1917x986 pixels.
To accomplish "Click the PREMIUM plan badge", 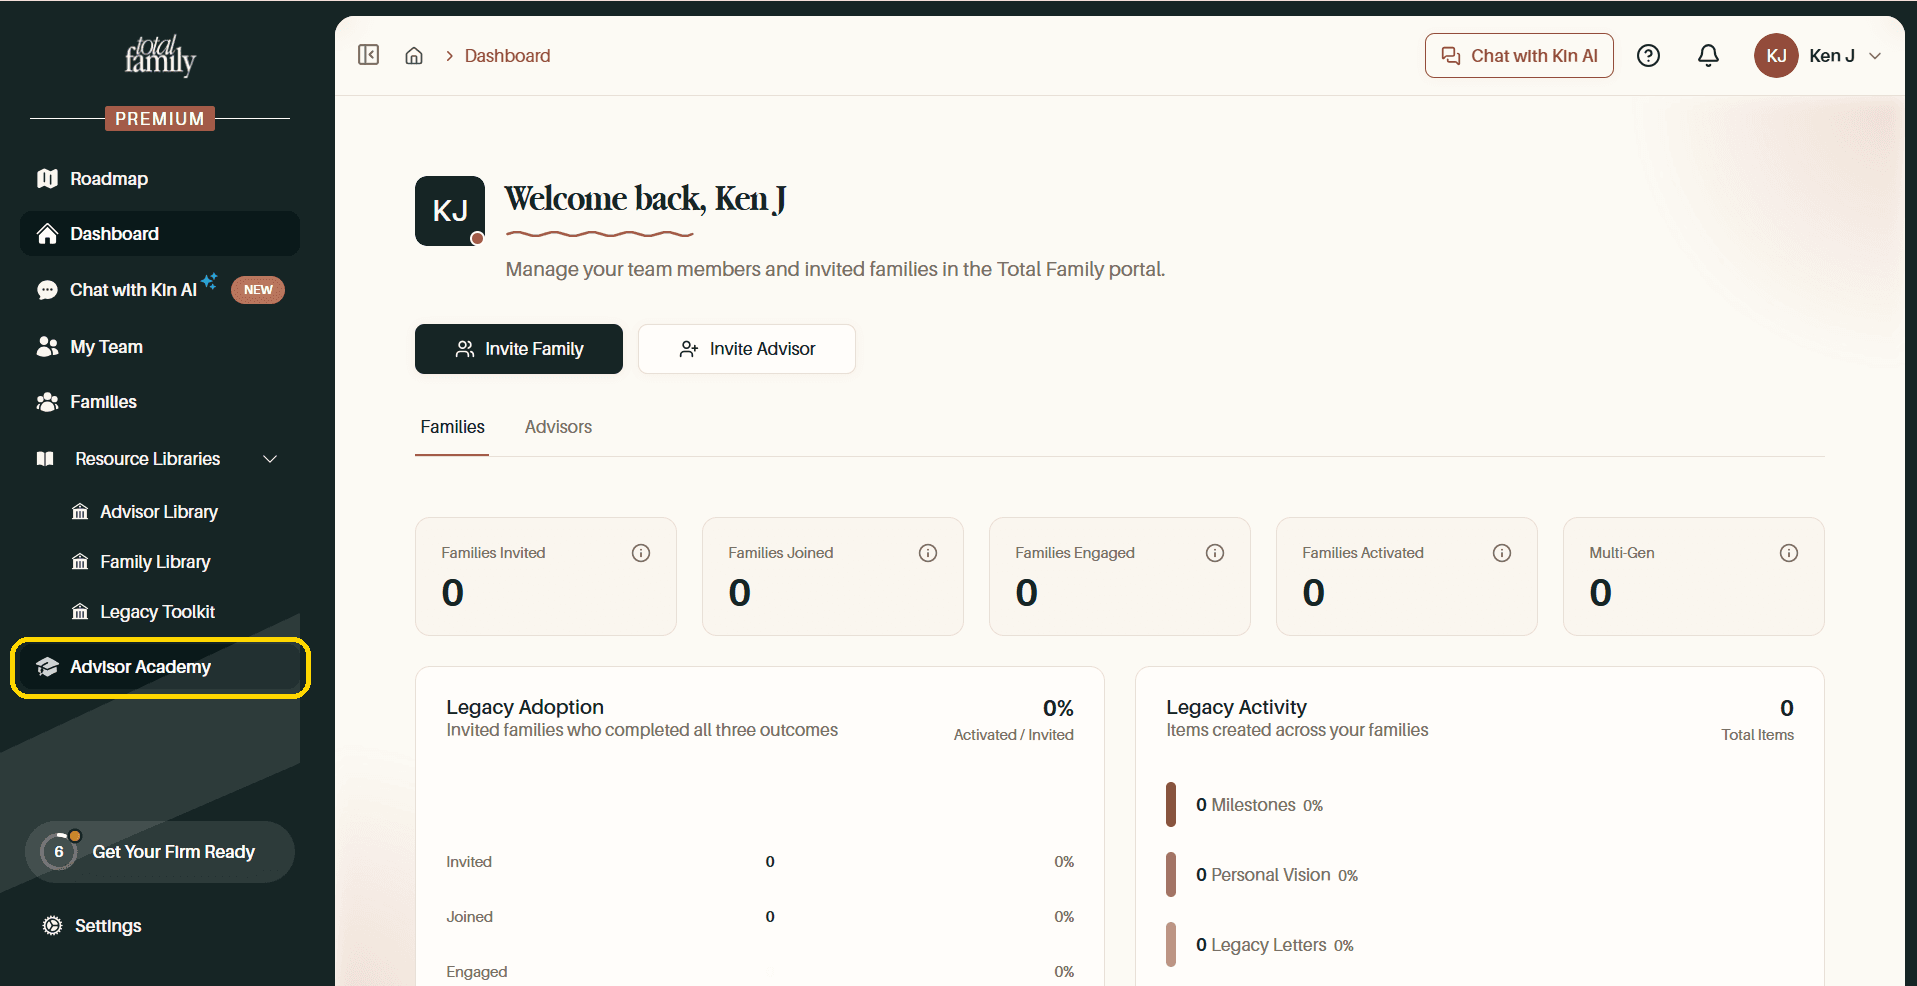I will (160, 119).
